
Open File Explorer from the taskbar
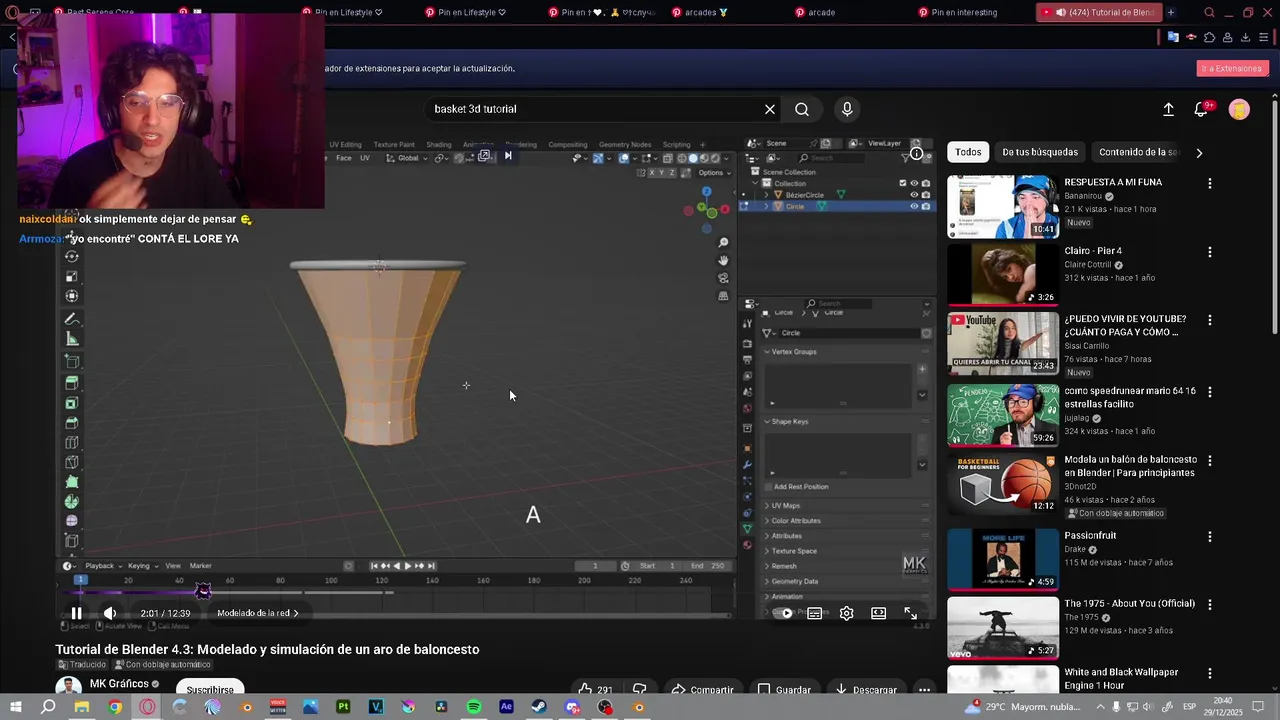click(x=82, y=707)
